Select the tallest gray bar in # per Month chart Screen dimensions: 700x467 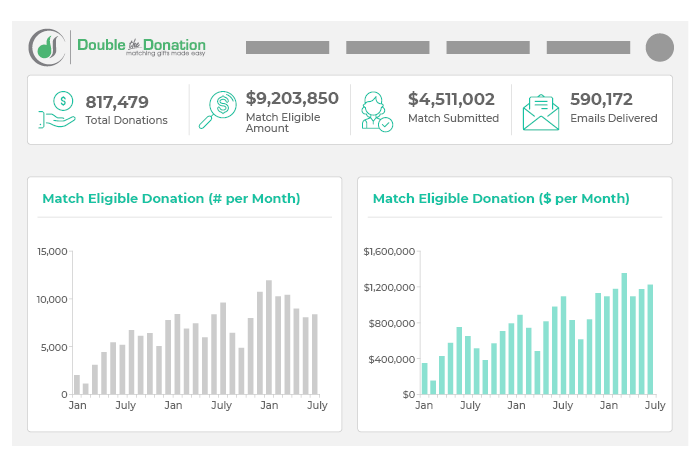269,338
